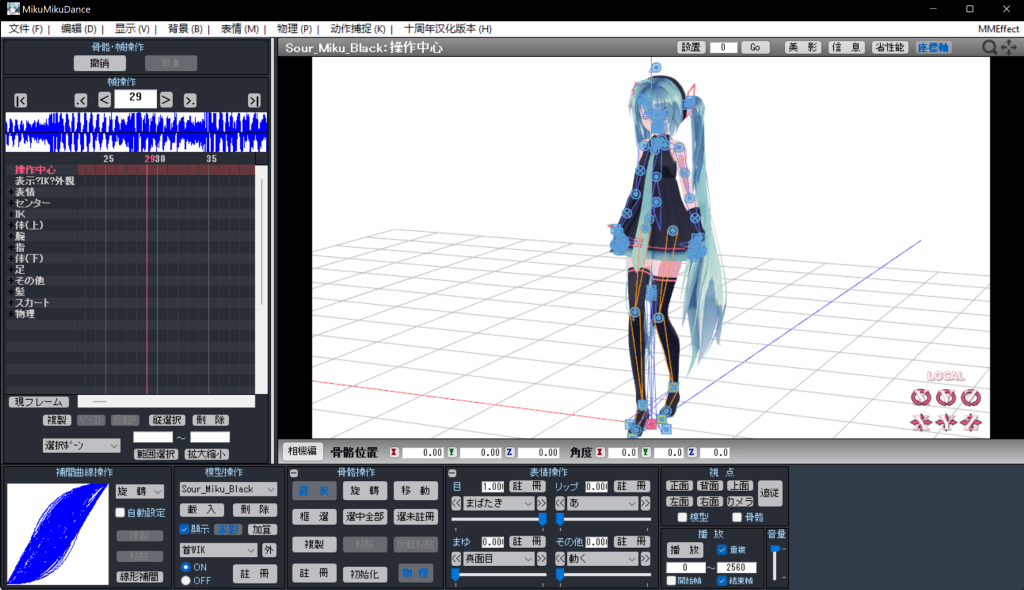Jump to the last frame button
This screenshot has height=590, width=1024.
click(254, 99)
